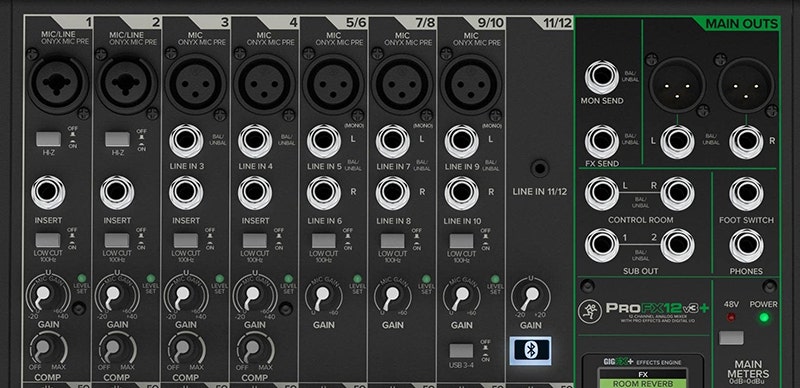Click the SUB OUT 2 jack
The width and height of the screenshot is (800, 388).
678,245
